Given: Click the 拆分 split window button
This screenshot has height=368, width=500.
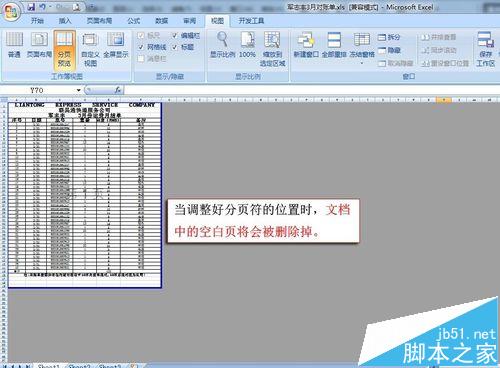Looking at the screenshot, I should click(x=389, y=37).
